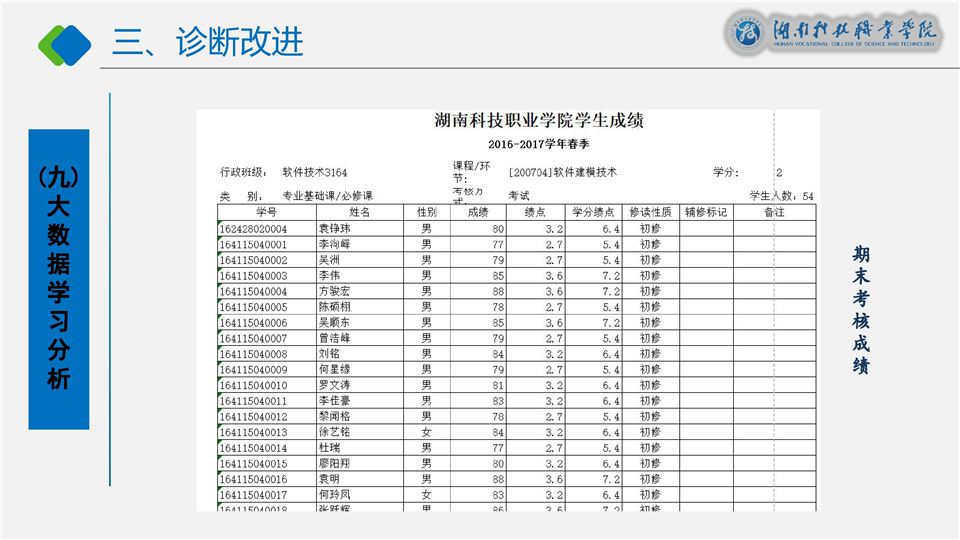Click the '学号' column header
This screenshot has width=960, height=540.
(x=266, y=212)
